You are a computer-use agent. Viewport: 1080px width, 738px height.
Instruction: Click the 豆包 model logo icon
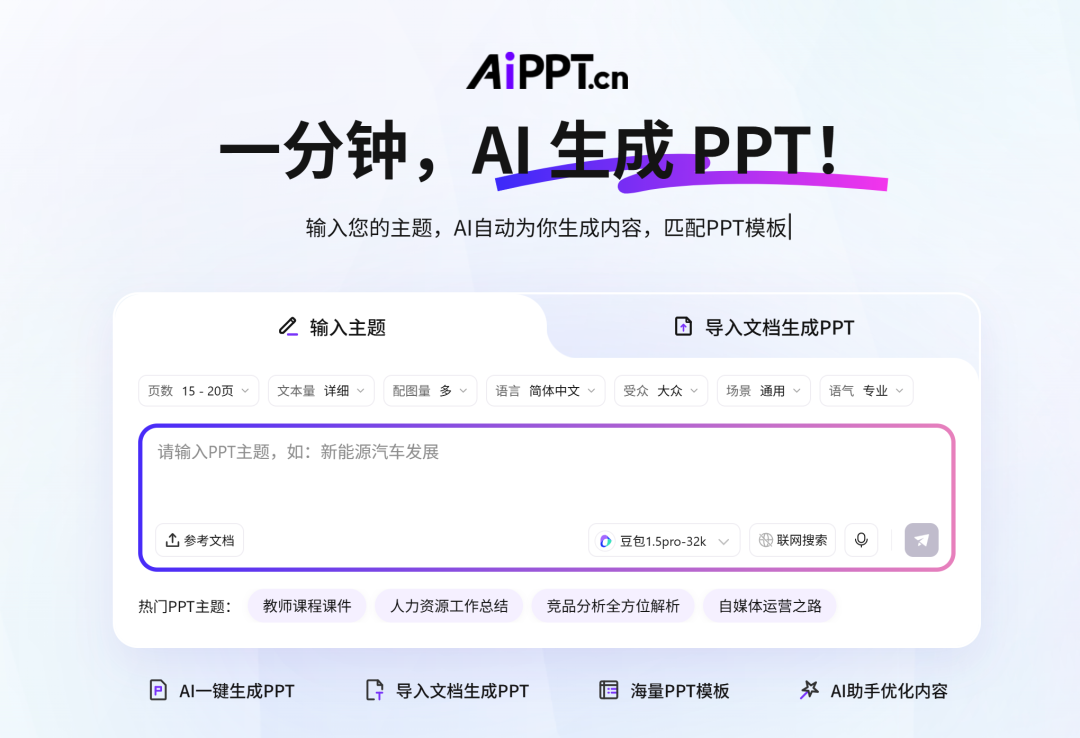(x=605, y=541)
